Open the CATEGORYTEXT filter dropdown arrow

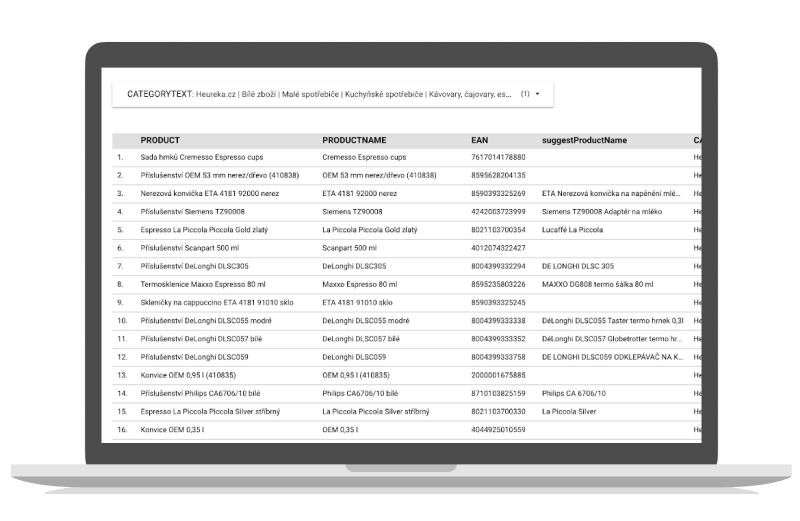click(538, 94)
